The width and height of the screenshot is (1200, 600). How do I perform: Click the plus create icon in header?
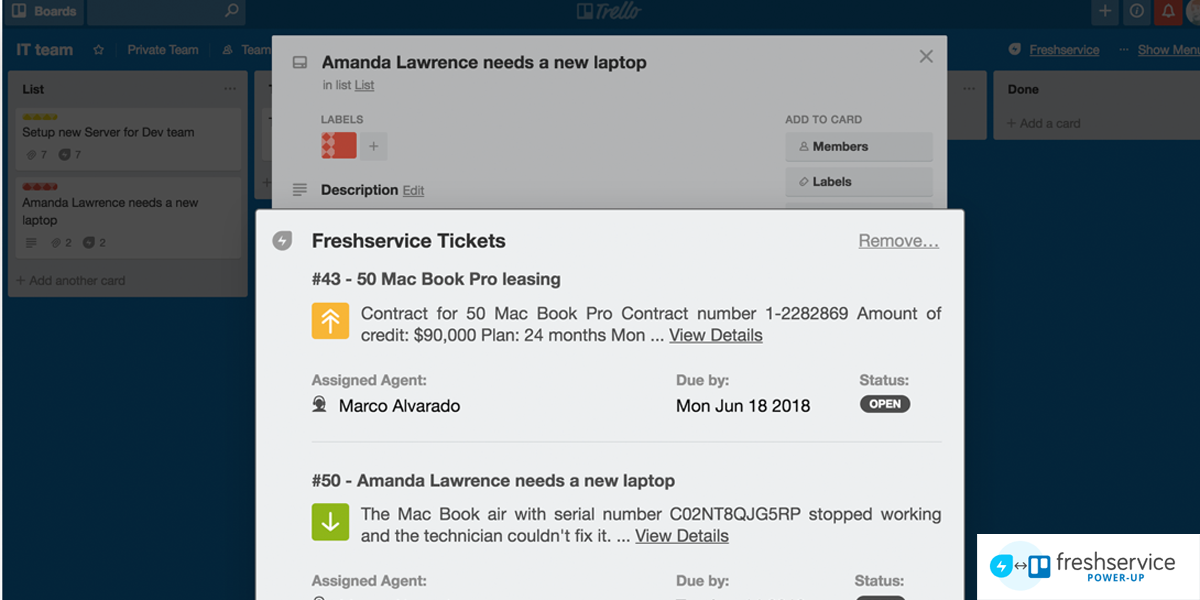(x=1105, y=12)
